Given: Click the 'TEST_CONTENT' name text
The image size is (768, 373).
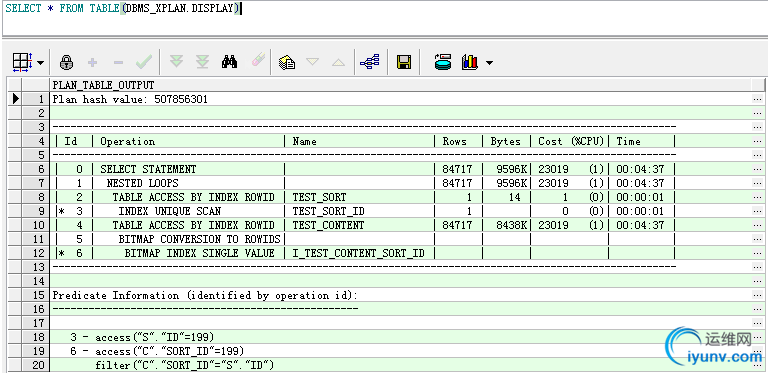Looking at the screenshot, I should click(x=329, y=225).
